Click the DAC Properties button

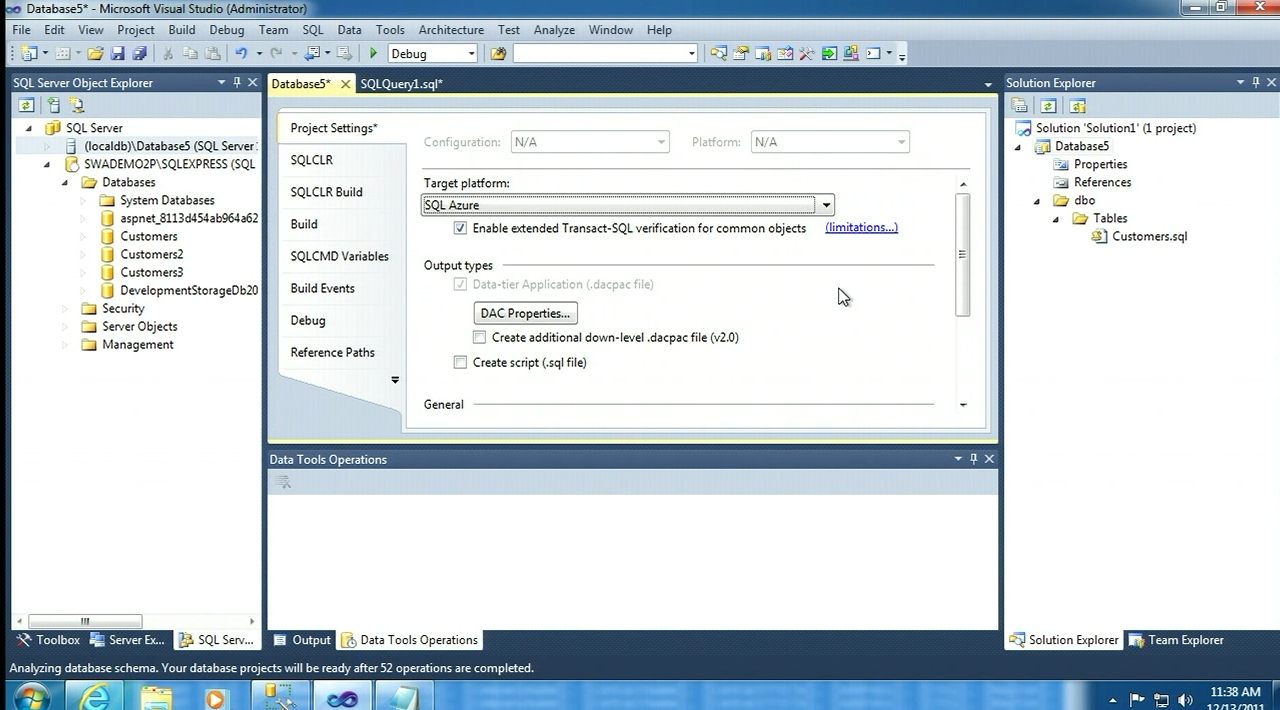(525, 313)
